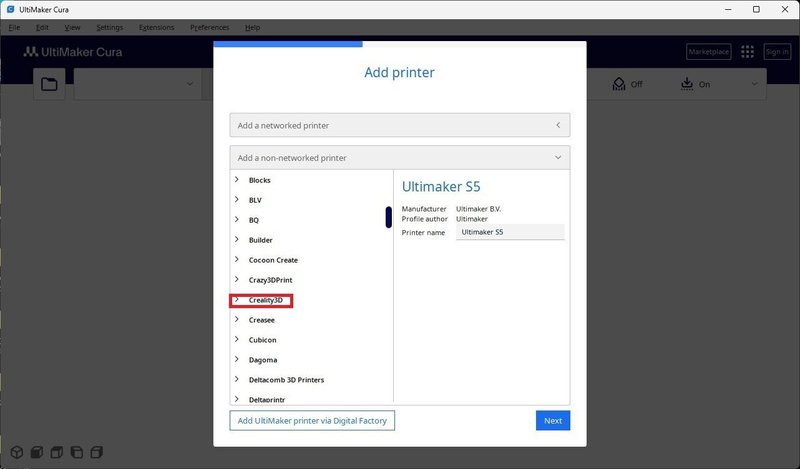Expand the BQ manufacturer group

[237, 219]
